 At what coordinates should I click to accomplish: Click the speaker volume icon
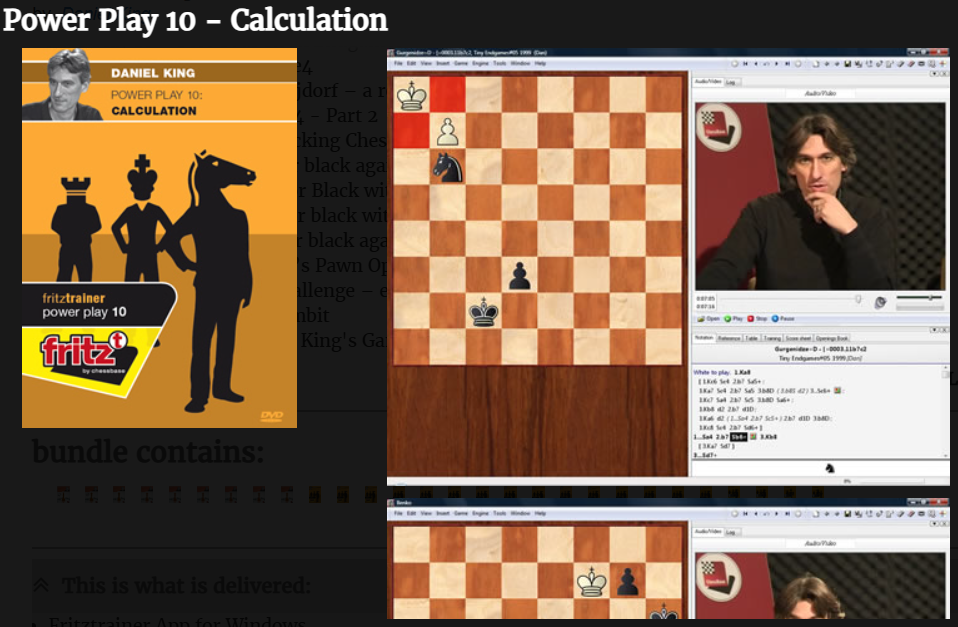880,302
